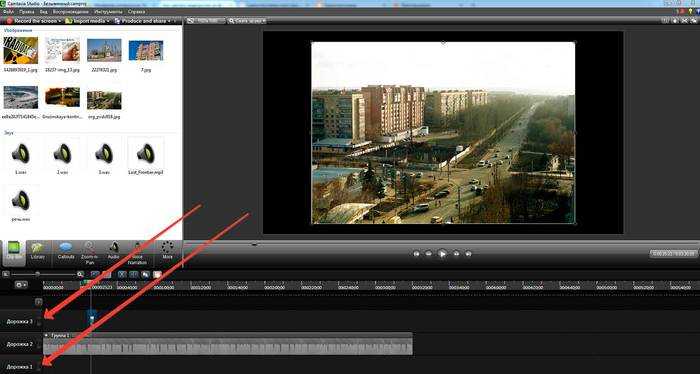Switch to the Clip Bin tab
Screen dimensions: 700x374
pyautogui.click(x=14, y=252)
